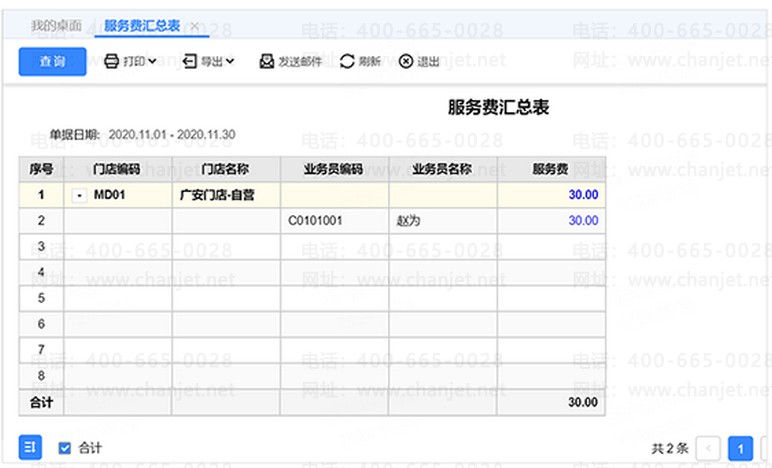Click the 刷新 refresh icon
This screenshot has height=468, width=772.
[x=347, y=62]
